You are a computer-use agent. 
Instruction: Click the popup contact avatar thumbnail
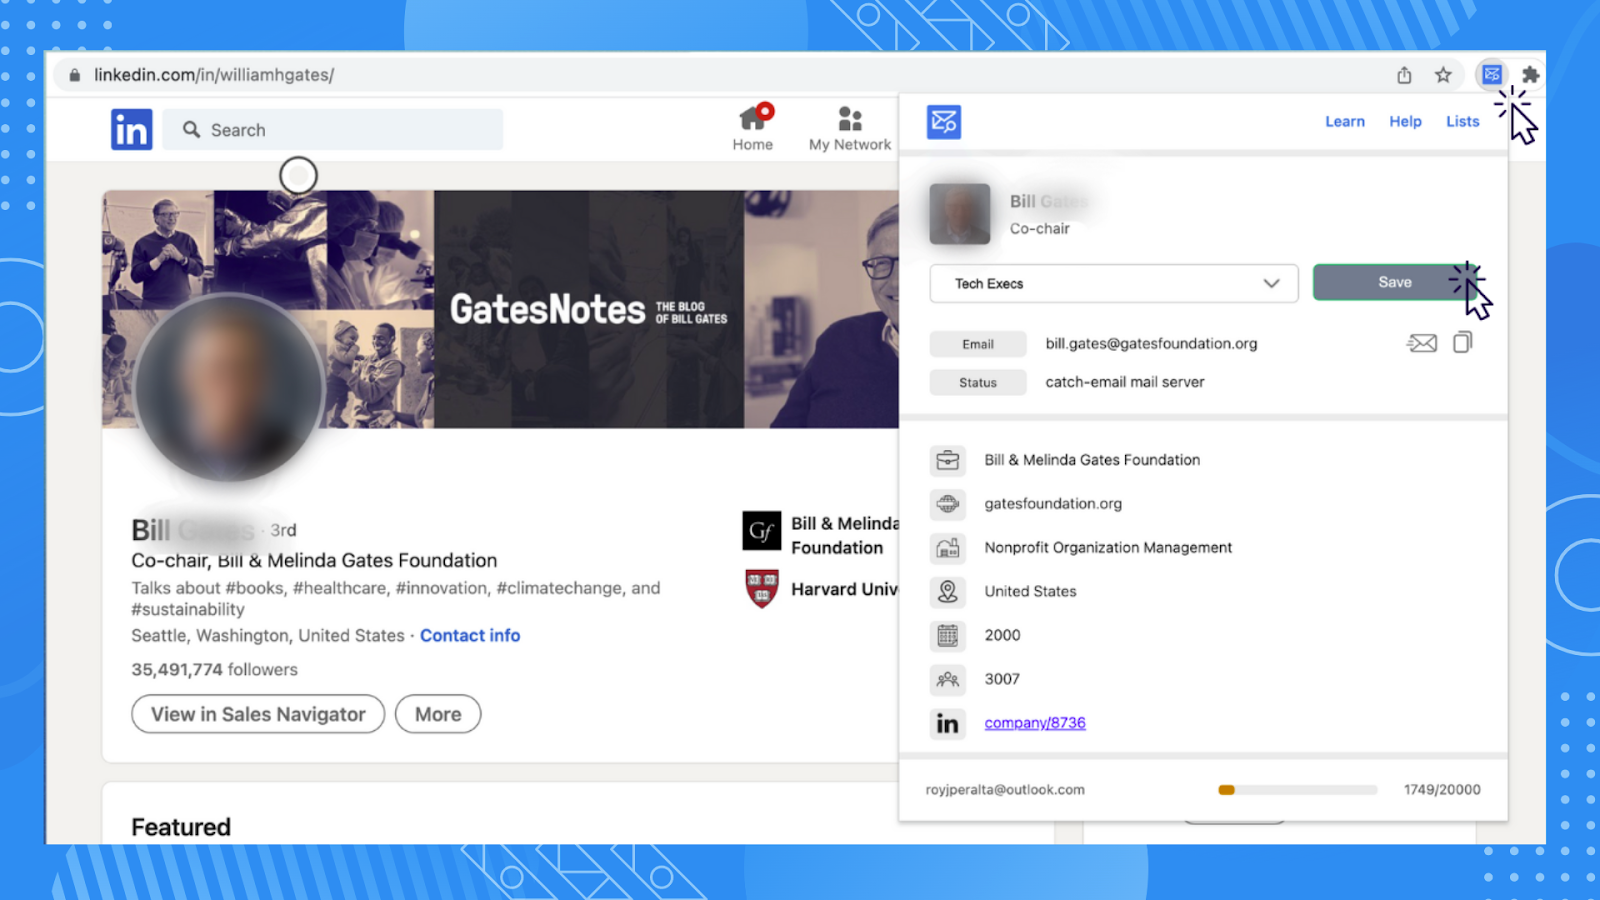tap(960, 214)
